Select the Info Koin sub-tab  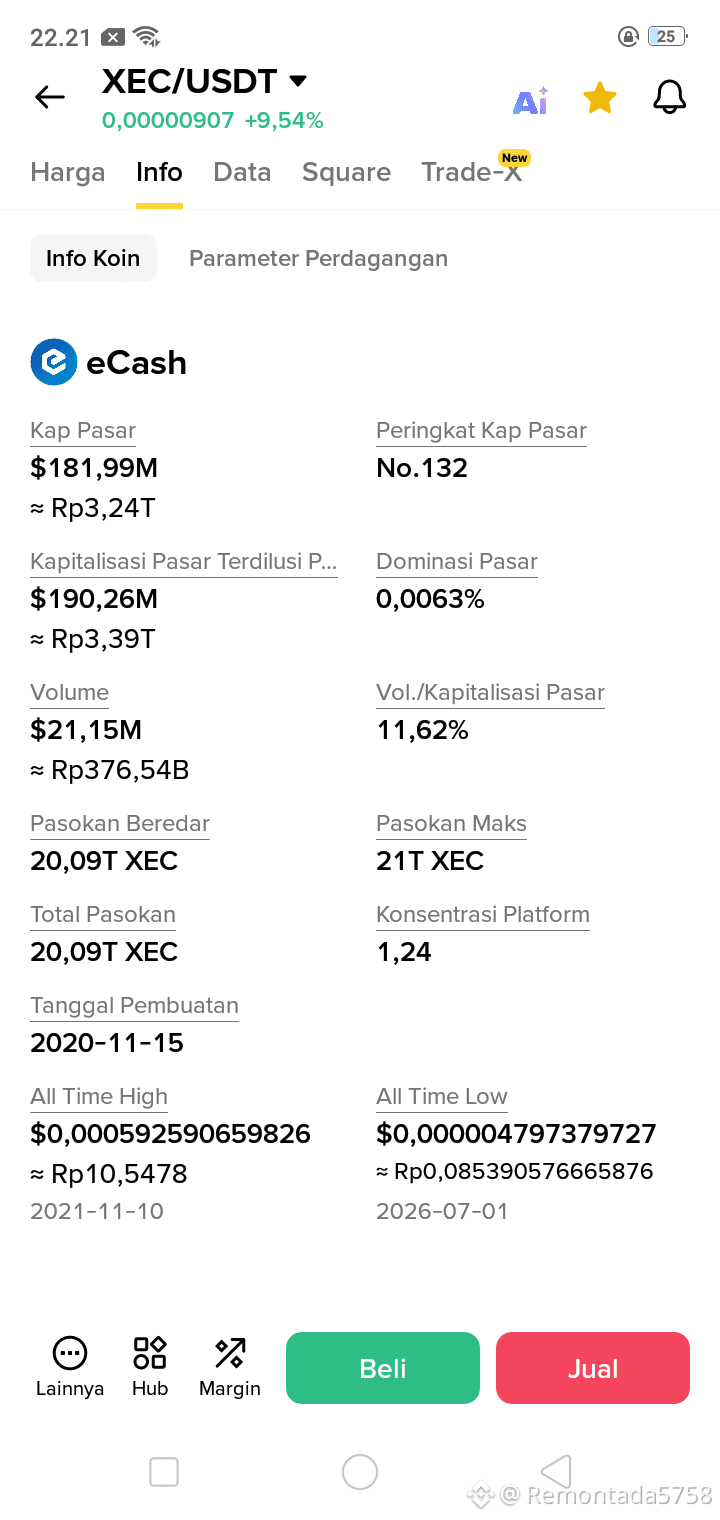[x=93, y=258]
